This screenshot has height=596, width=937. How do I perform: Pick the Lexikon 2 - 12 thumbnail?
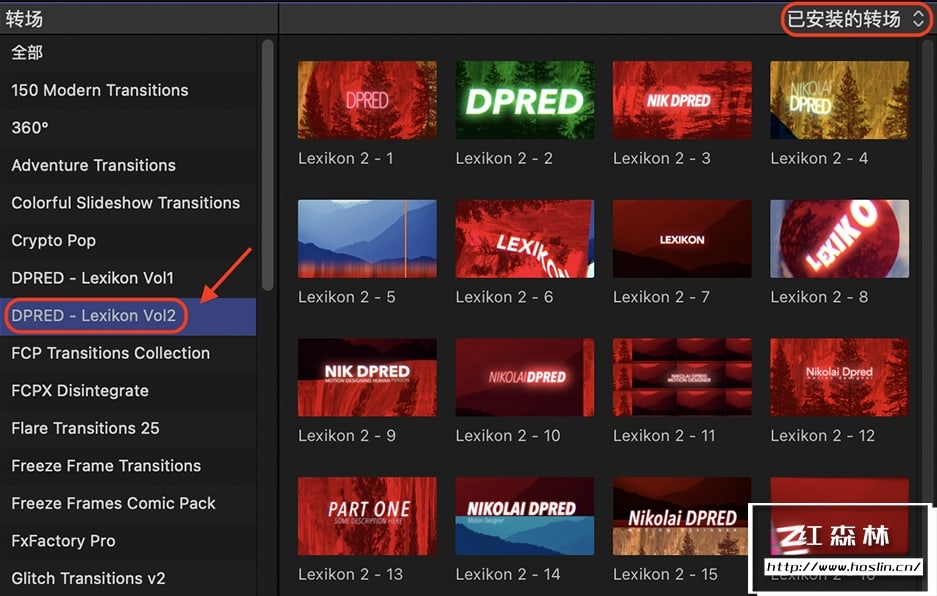click(x=840, y=377)
